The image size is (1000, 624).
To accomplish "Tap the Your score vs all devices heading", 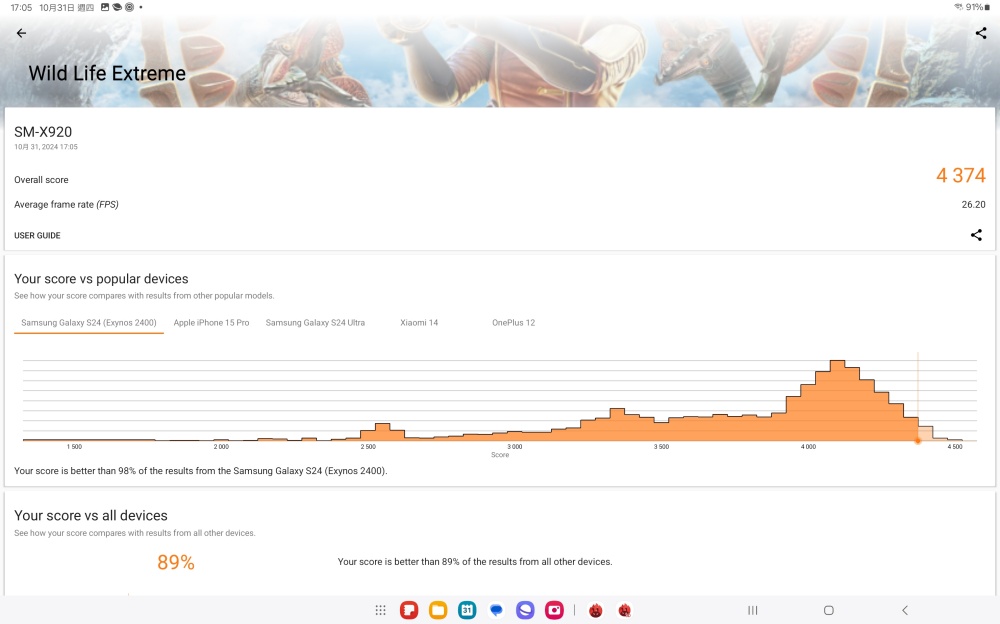I will (91, 516).
